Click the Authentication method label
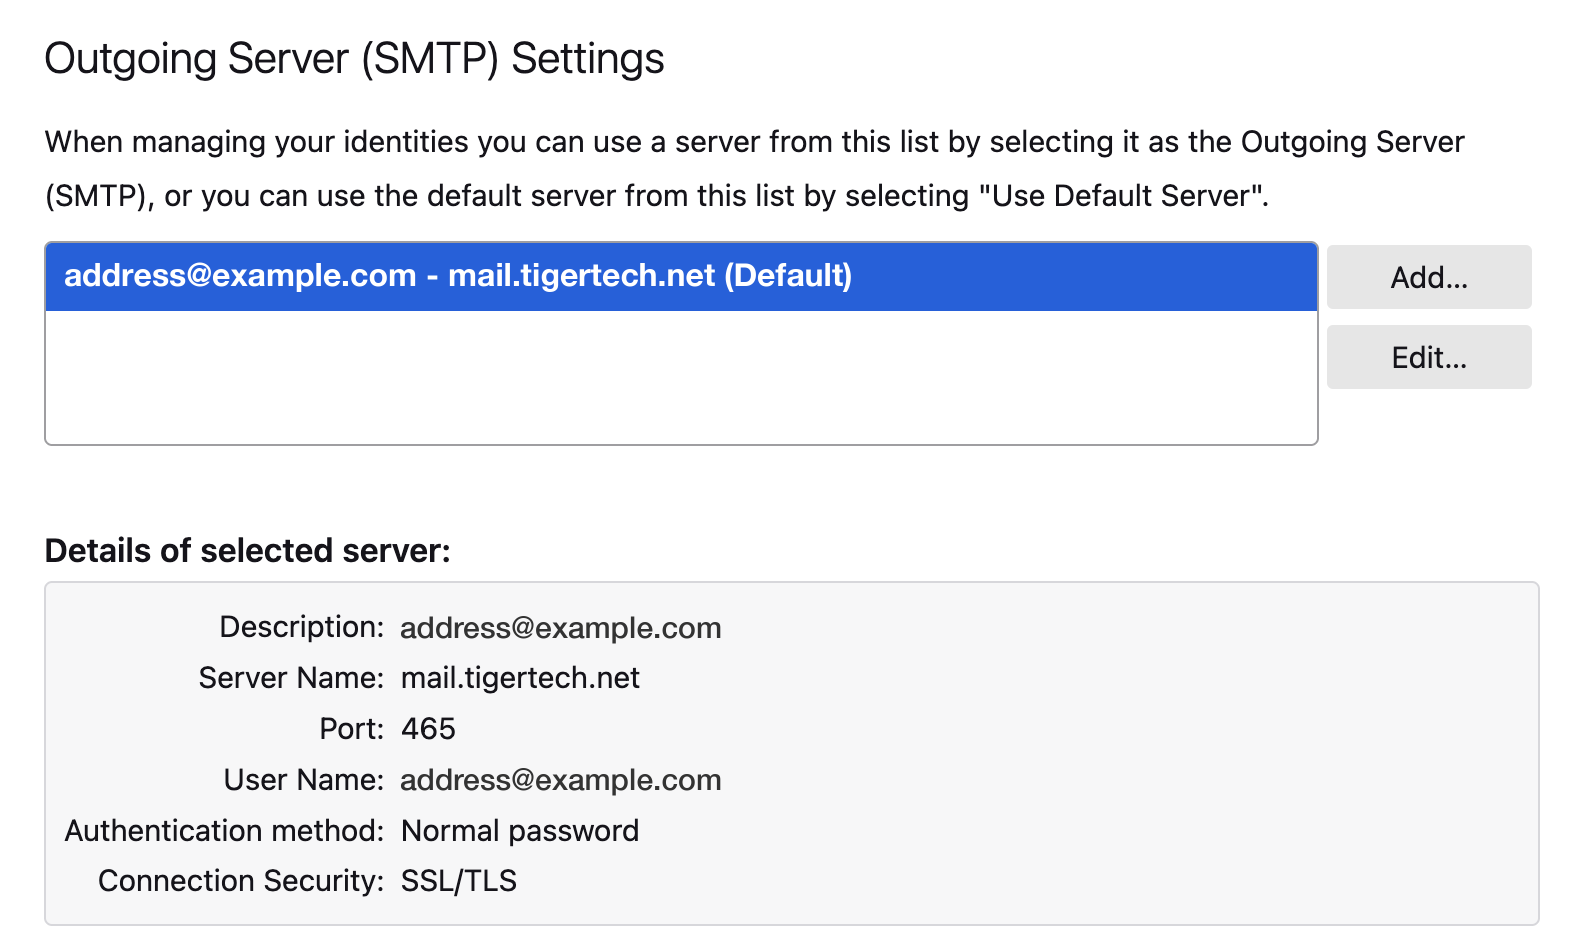 pos(224,831)
